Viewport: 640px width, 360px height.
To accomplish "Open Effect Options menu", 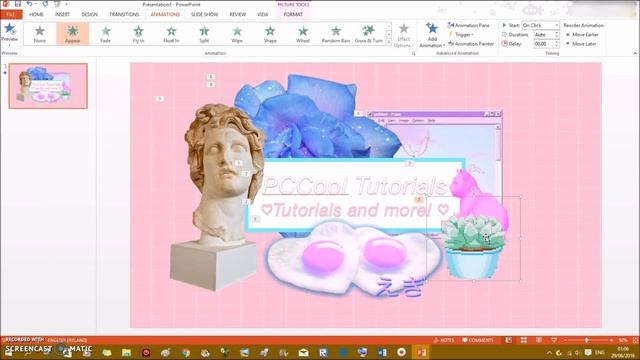I will (x=404, y=35).
